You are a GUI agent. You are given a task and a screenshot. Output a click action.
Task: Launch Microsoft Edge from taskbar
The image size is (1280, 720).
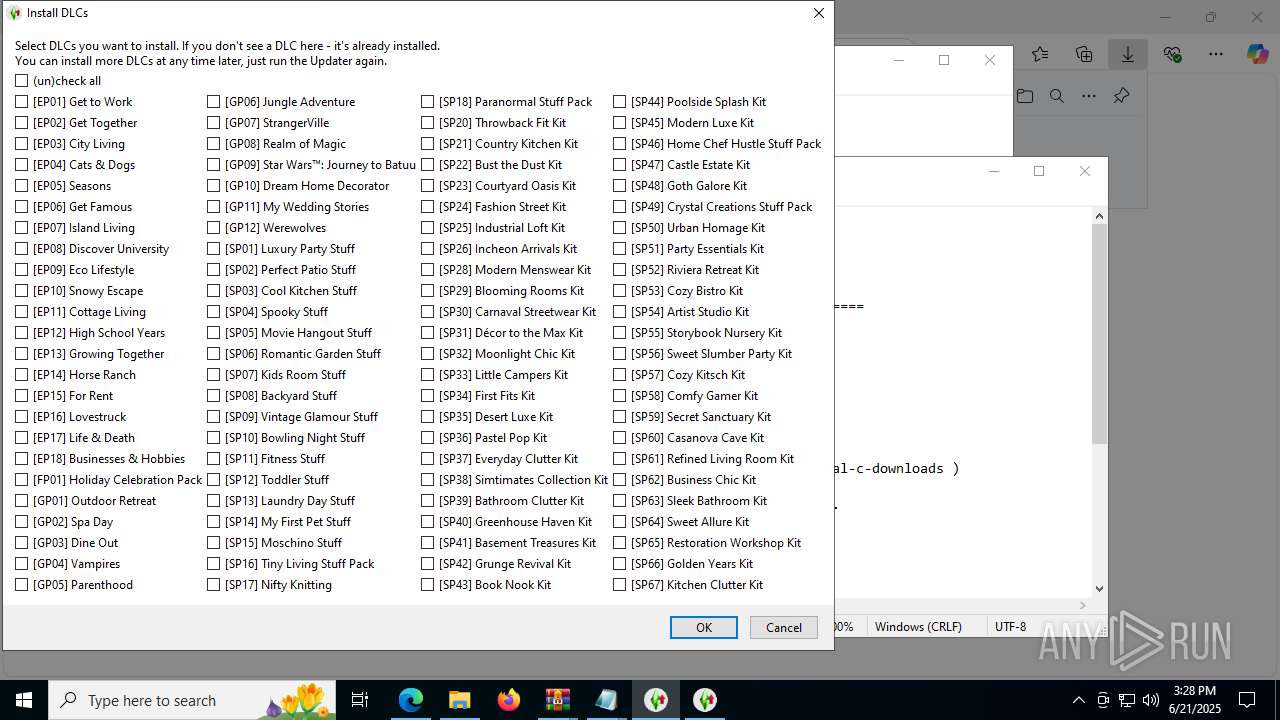pyautogui.click(x=411, y=700)
